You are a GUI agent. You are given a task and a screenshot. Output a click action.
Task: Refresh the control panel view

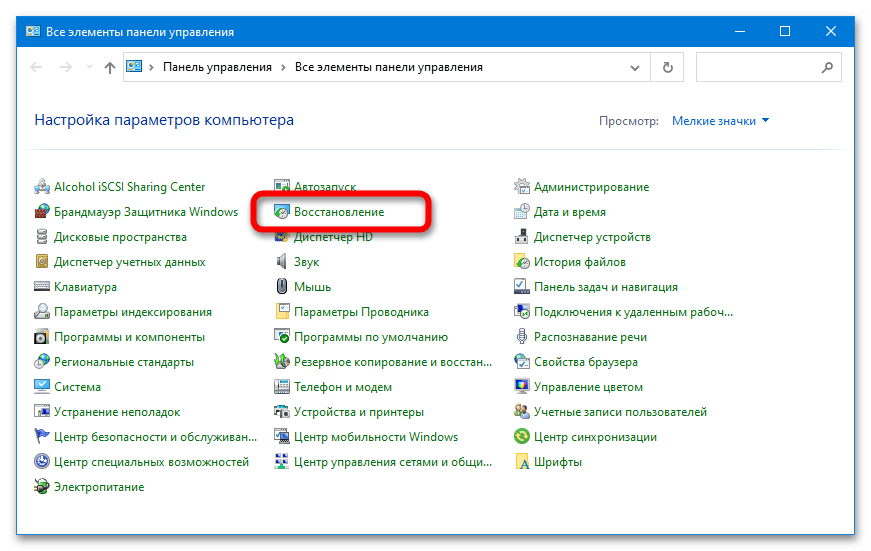[668, 67]
